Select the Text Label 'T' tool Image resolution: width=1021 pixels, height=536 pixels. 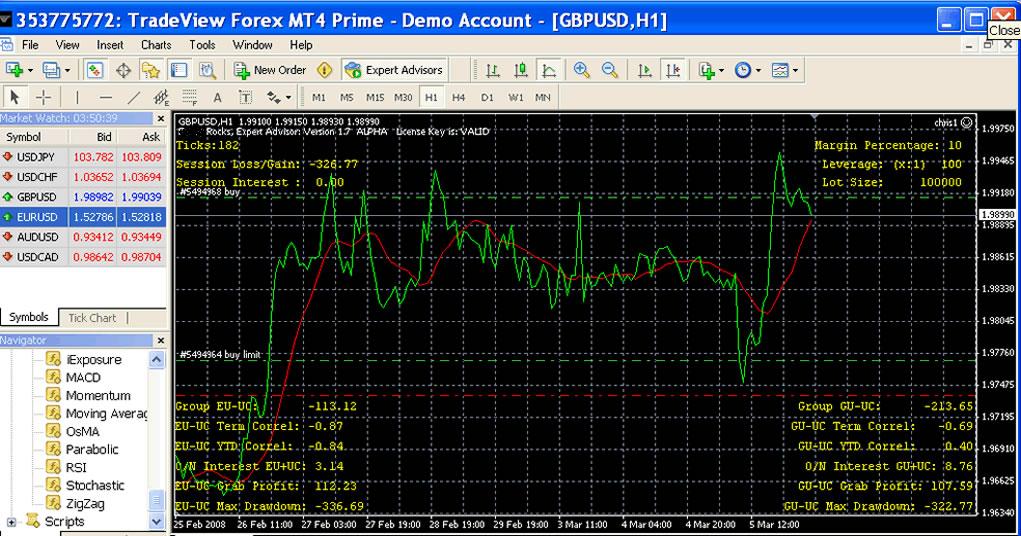coord(245,98)
